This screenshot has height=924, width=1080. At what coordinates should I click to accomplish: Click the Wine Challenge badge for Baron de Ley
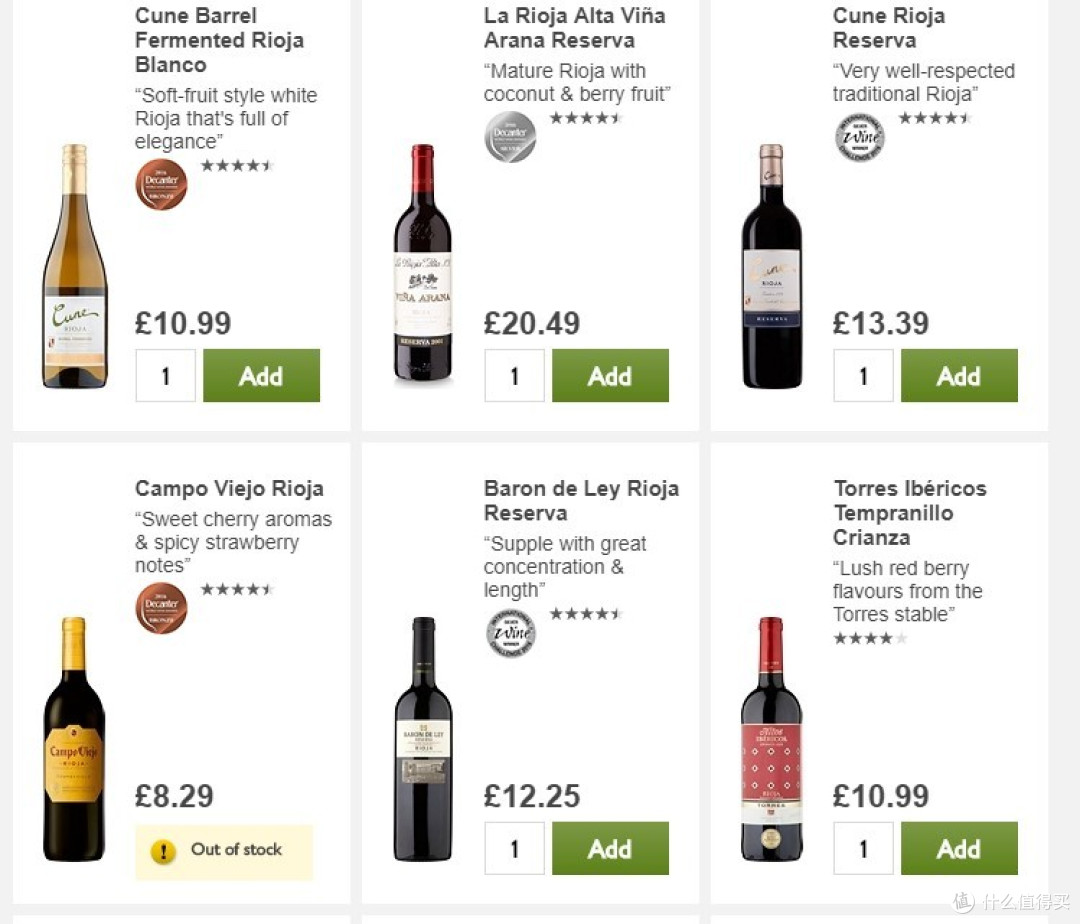[510, 633]
